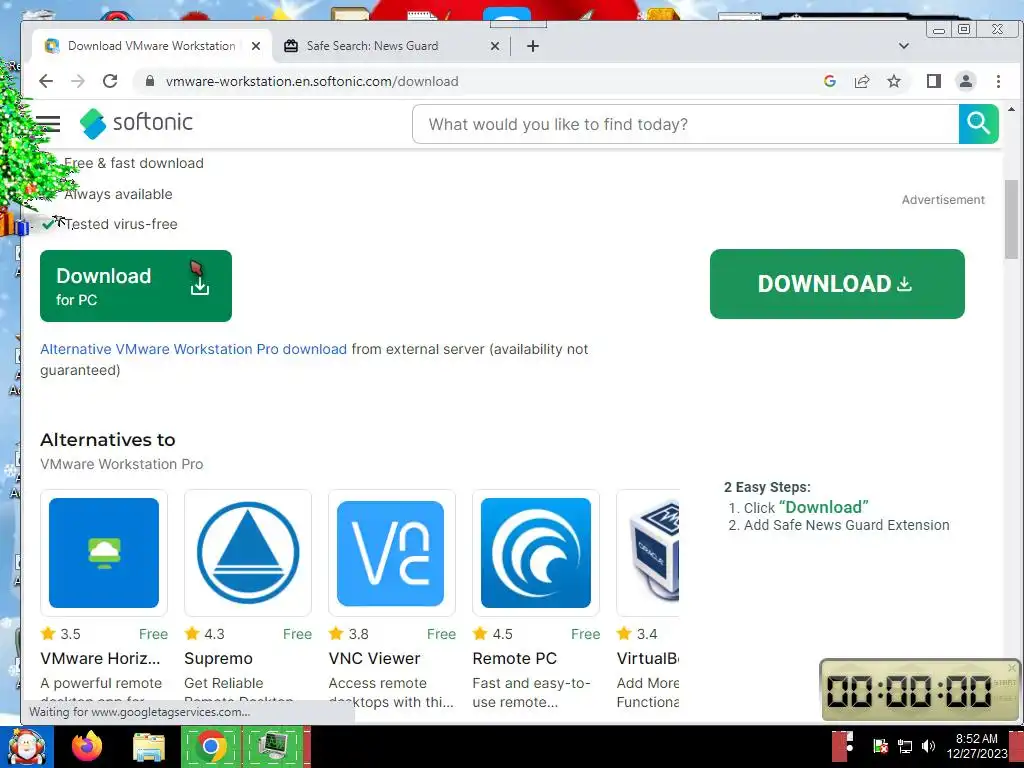Image resolution: width=1024 pixels, height=768 pixels.
Task: Go back to the previous page
Action: coord(46,81)
